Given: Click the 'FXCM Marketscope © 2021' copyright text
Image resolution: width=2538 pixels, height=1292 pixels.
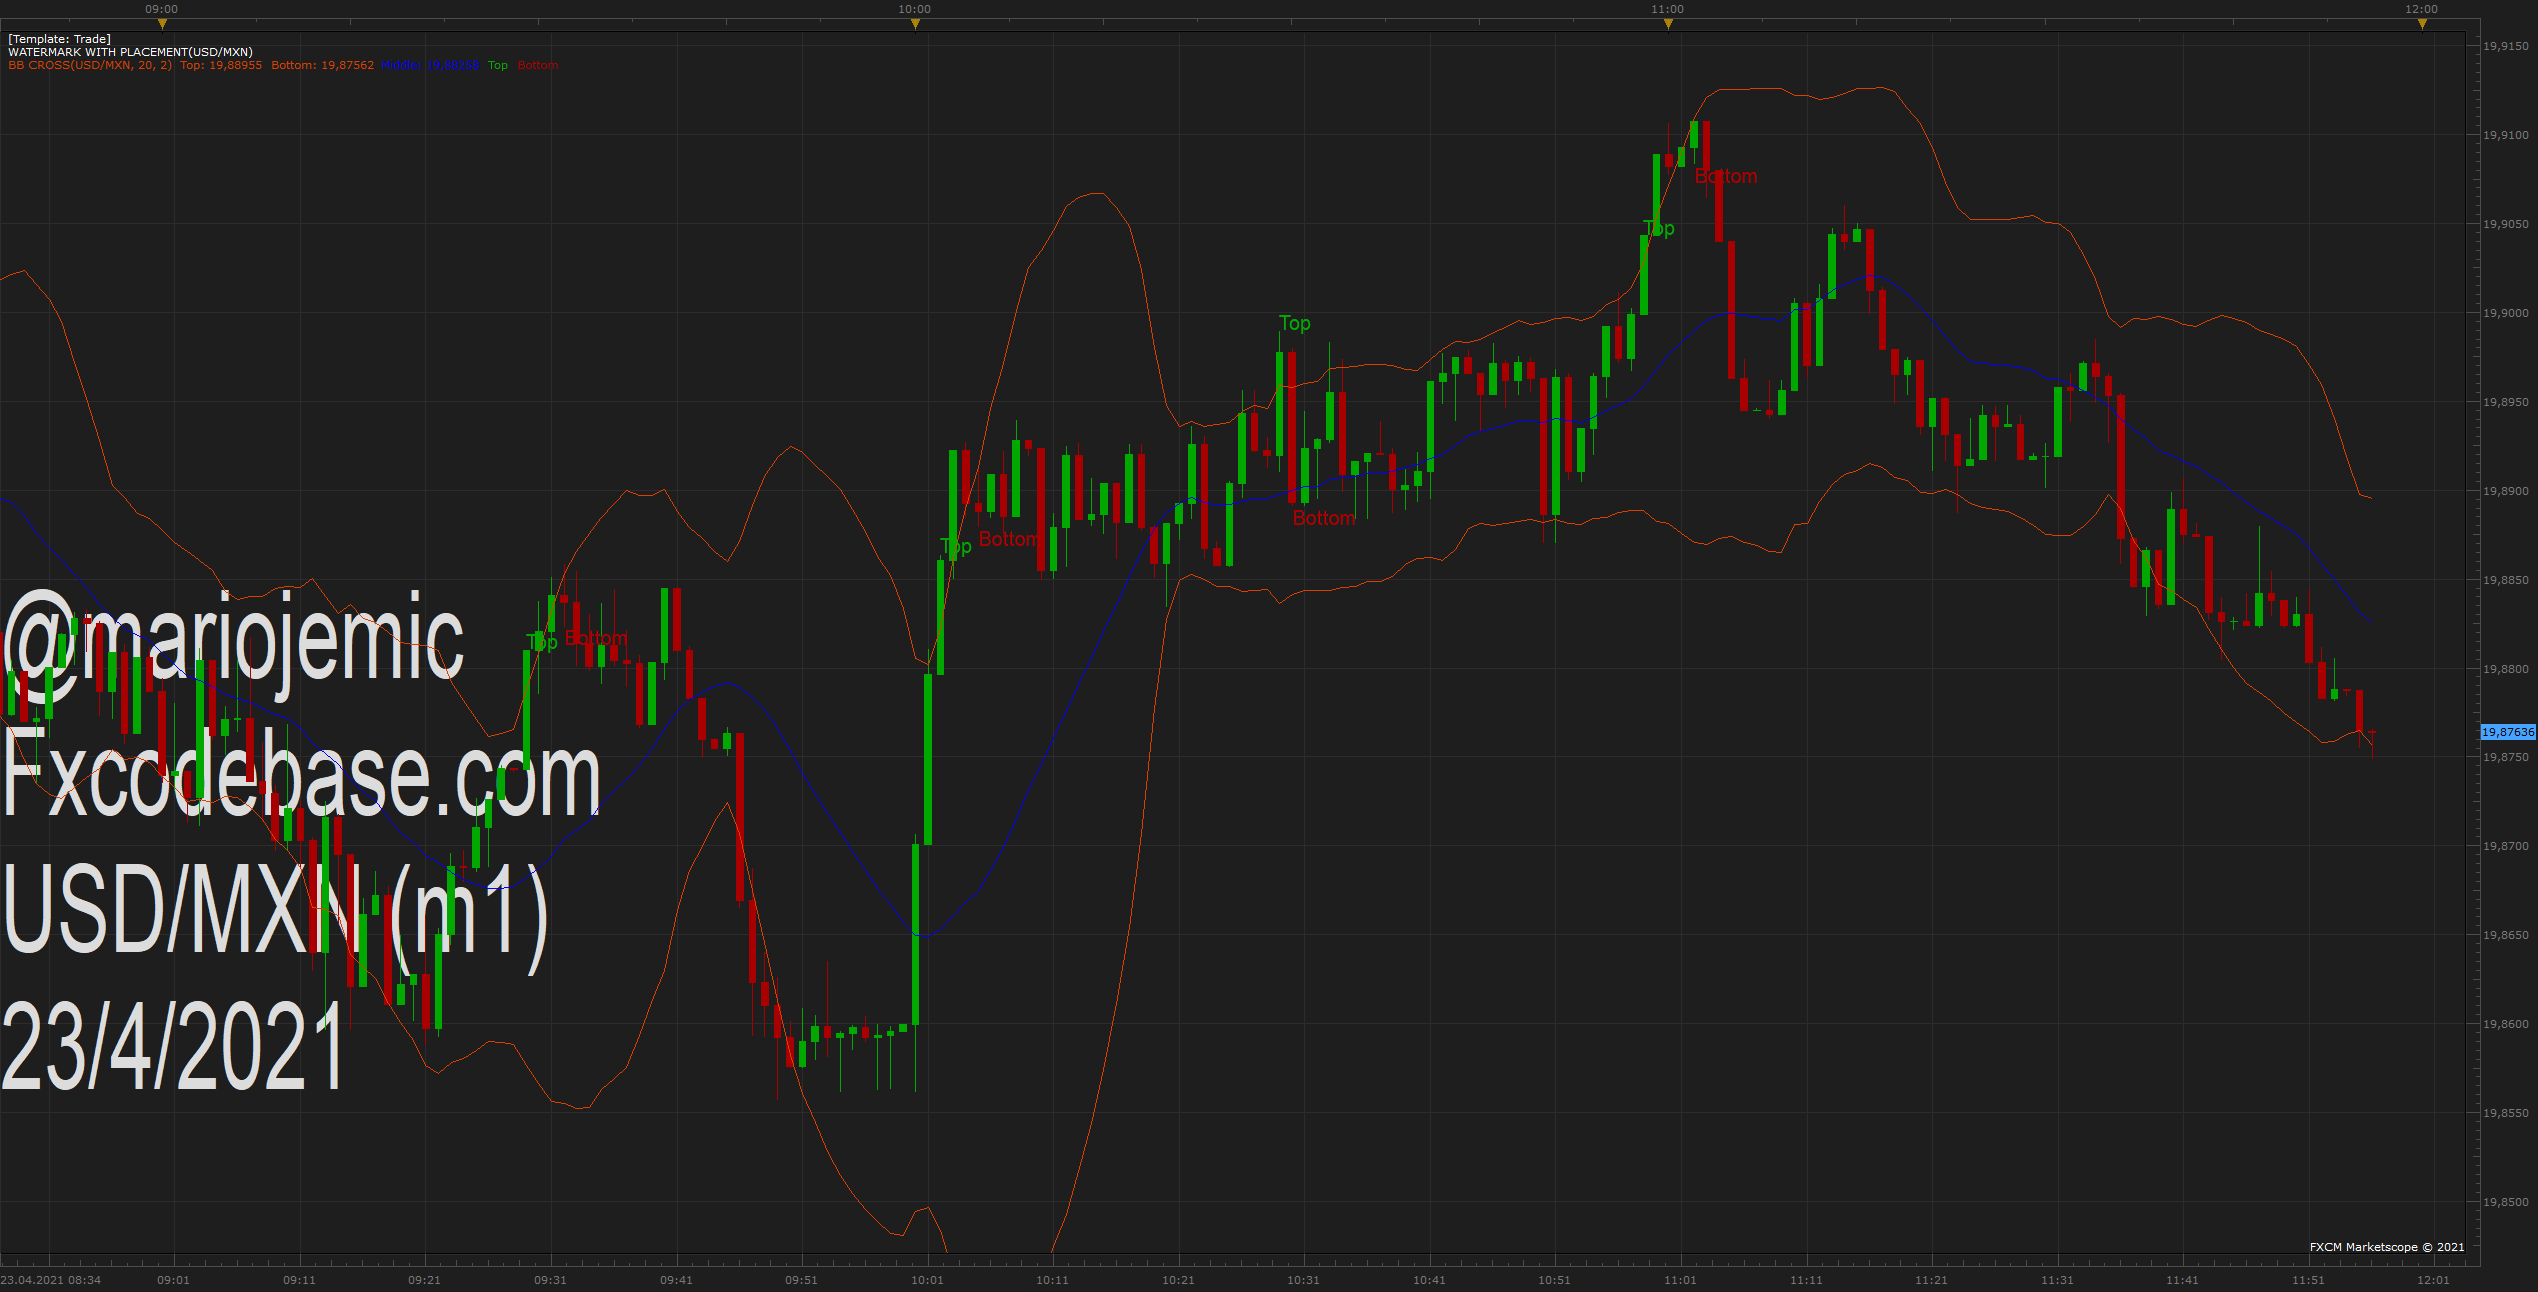Looking at the screenshot, I should click(x=2387, y=1247).
